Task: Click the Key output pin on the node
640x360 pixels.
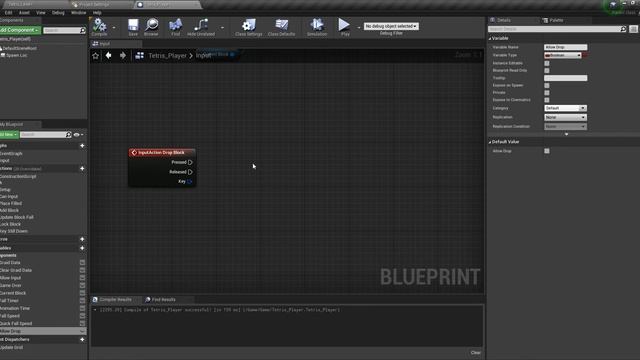Action: pos(189,182)
